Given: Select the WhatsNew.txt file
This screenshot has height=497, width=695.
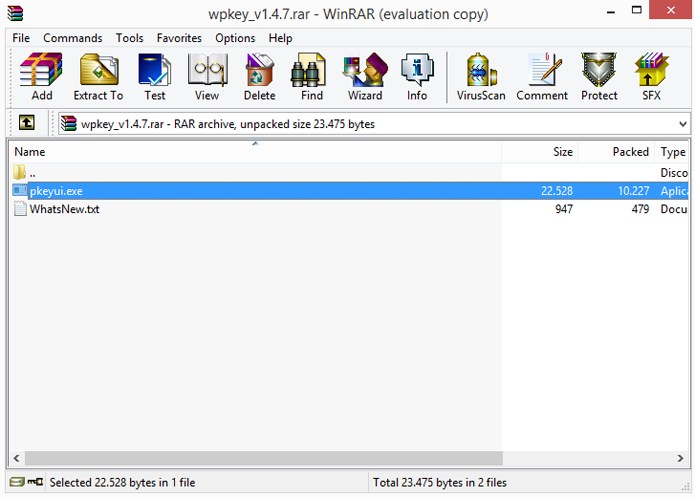Looking at the screenshot, I should point(64,209).
